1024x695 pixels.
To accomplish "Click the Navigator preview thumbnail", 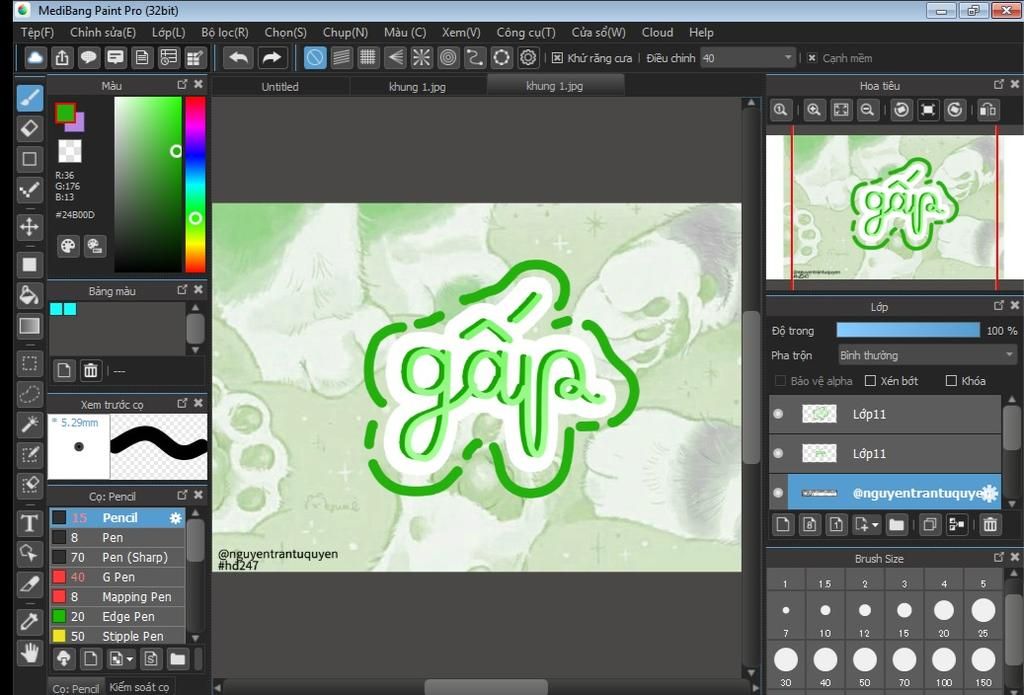I will click(895, 208).
